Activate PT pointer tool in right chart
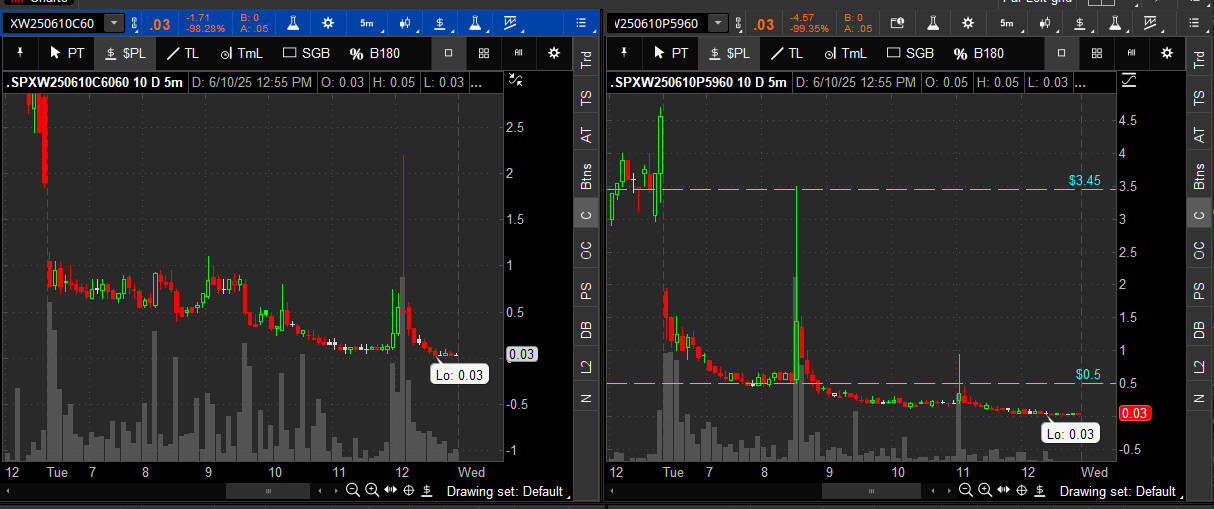1214x509 pixels. click(670, 53)
